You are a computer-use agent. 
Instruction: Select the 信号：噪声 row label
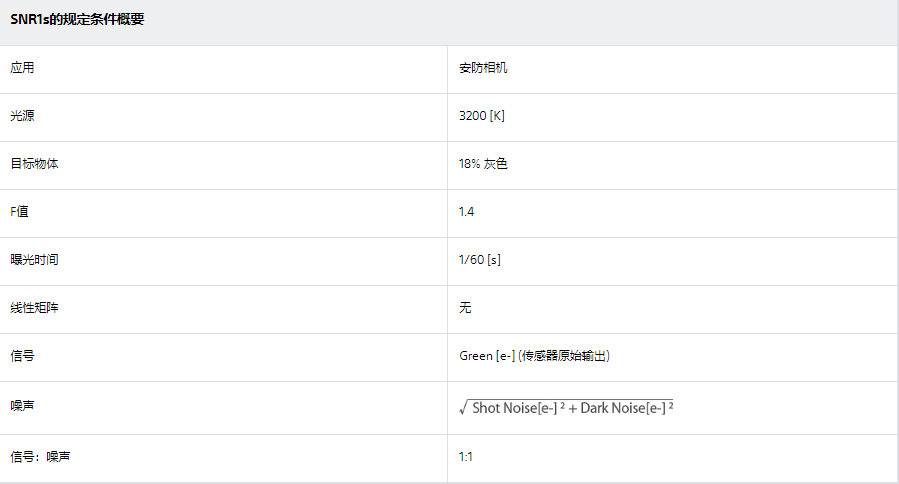[x=40, y=457]
